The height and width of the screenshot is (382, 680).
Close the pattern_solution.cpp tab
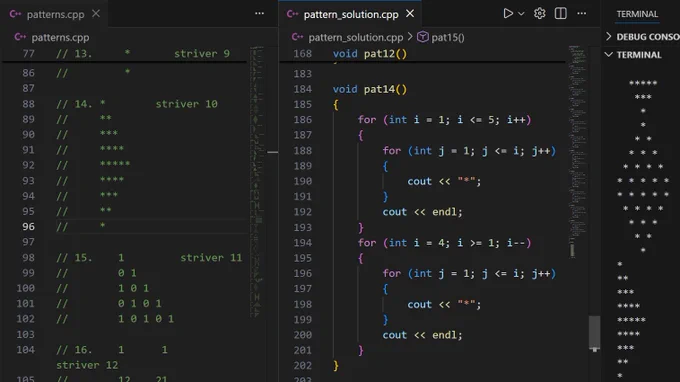410,14
